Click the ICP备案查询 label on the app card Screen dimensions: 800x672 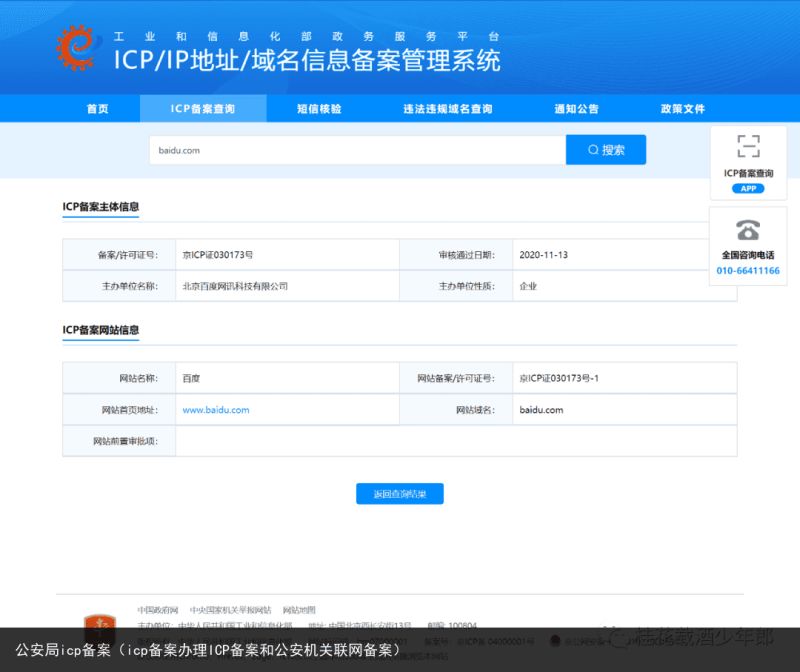click(748, 173)
